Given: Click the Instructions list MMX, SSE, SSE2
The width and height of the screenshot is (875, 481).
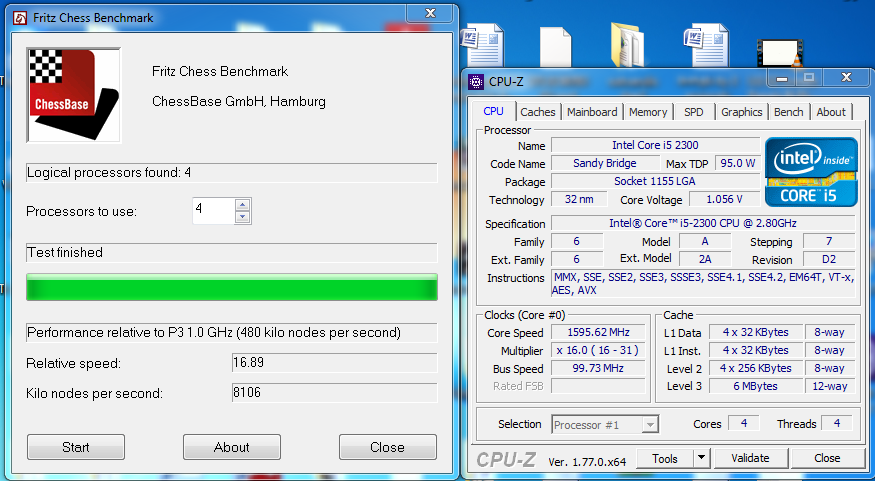Looking at the screenshot, I should pos(703,283).
